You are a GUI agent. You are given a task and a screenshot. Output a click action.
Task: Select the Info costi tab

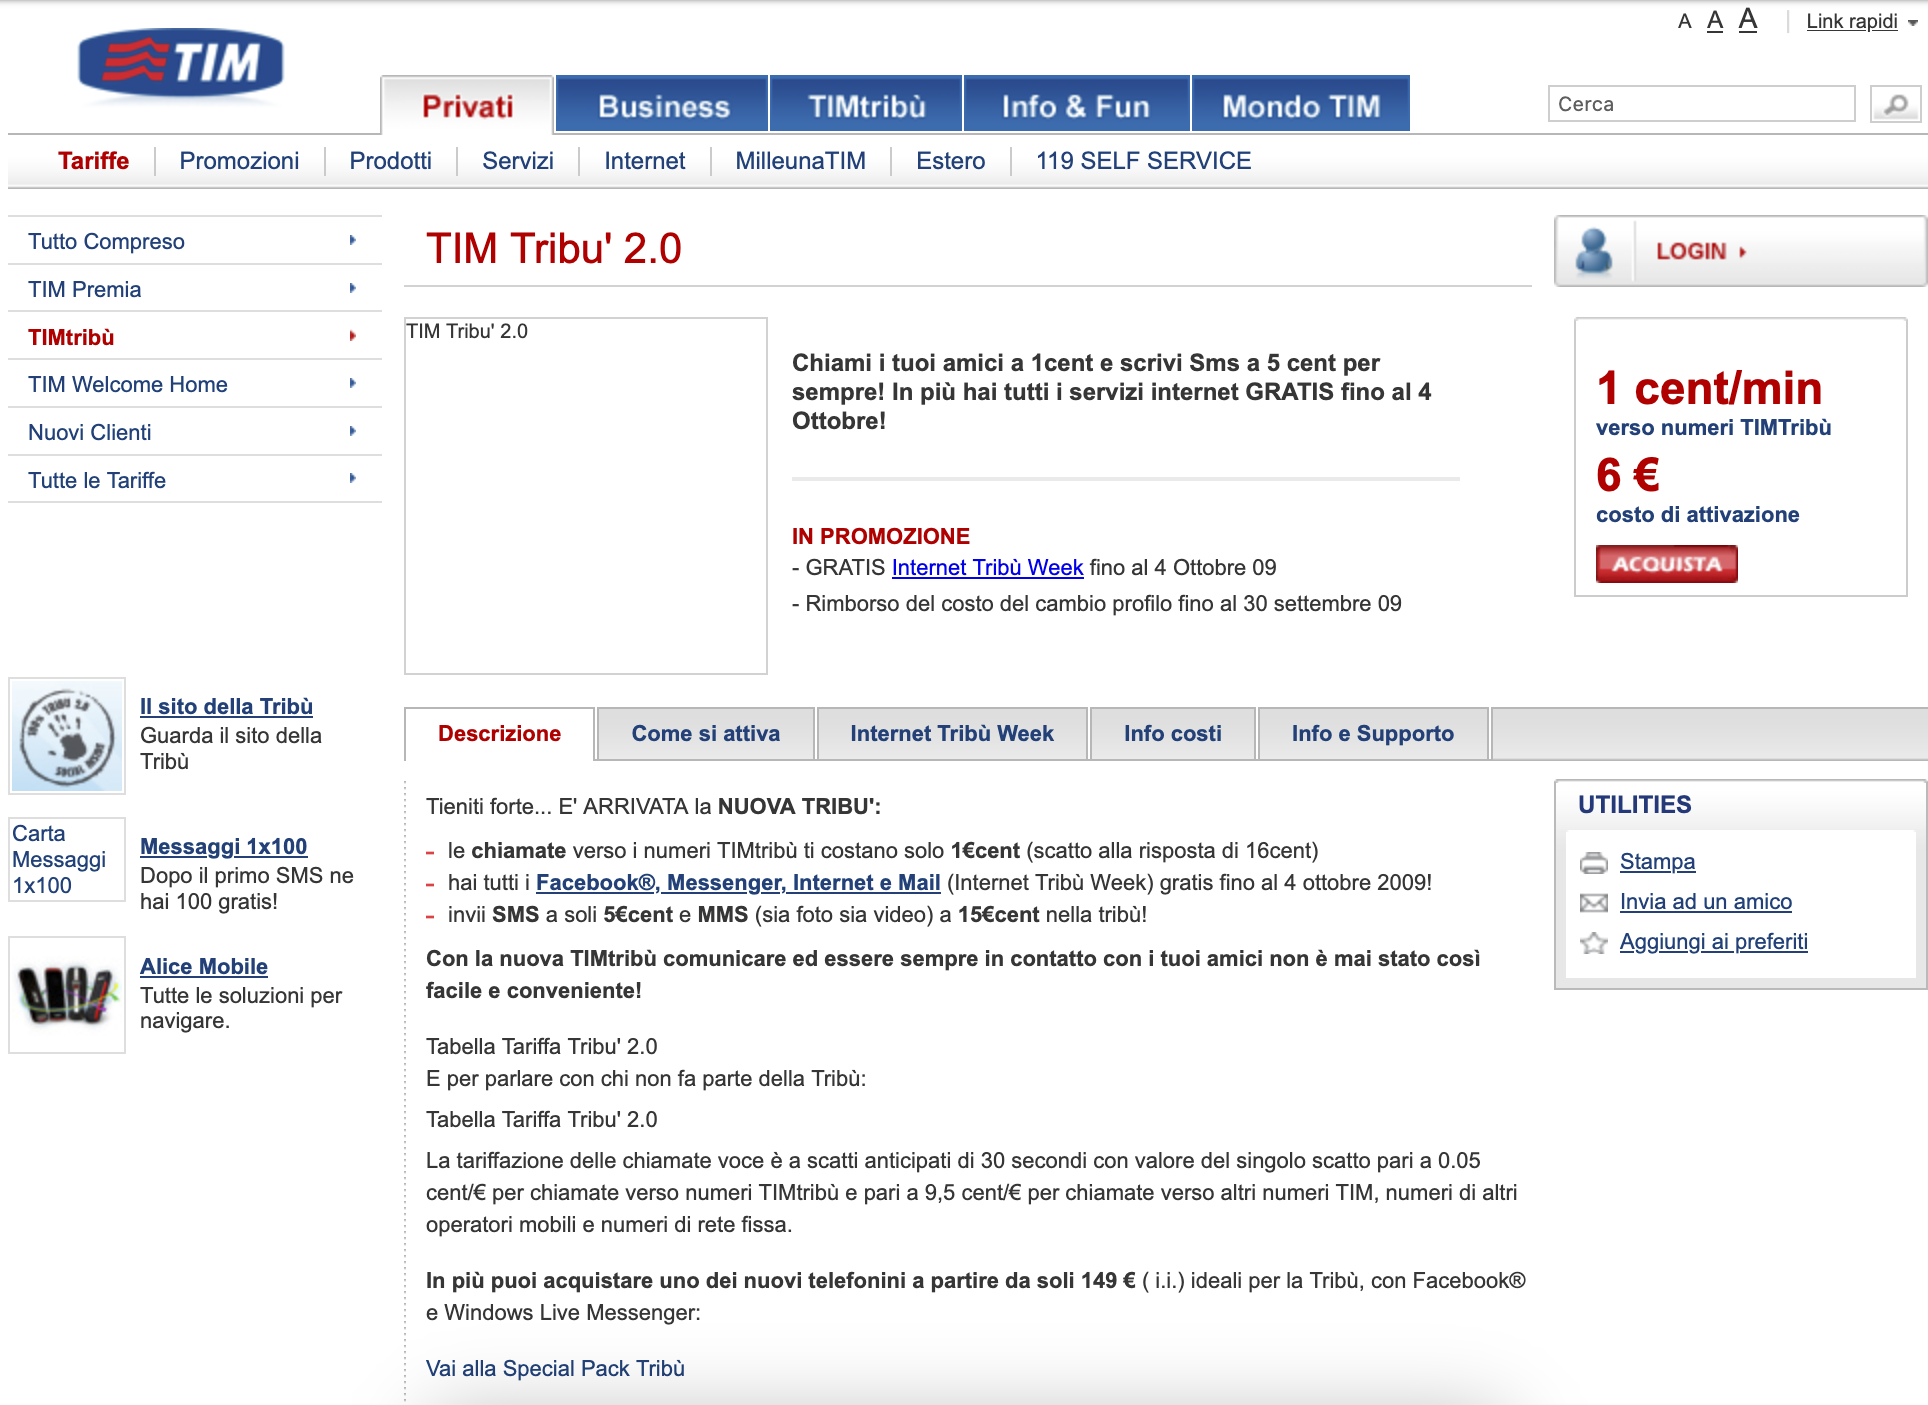point(1173,734)
